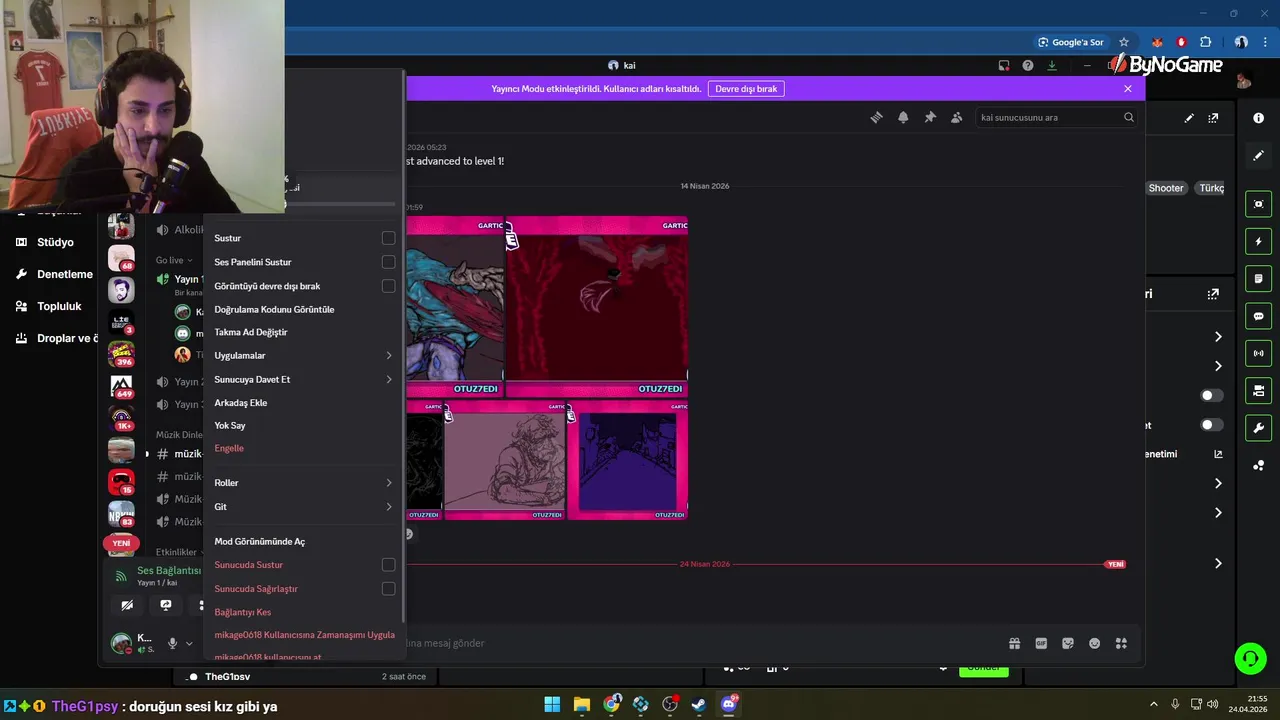
Task: Click the Shooter tag
Action: pyautogui.click(x=1166, y=188)
